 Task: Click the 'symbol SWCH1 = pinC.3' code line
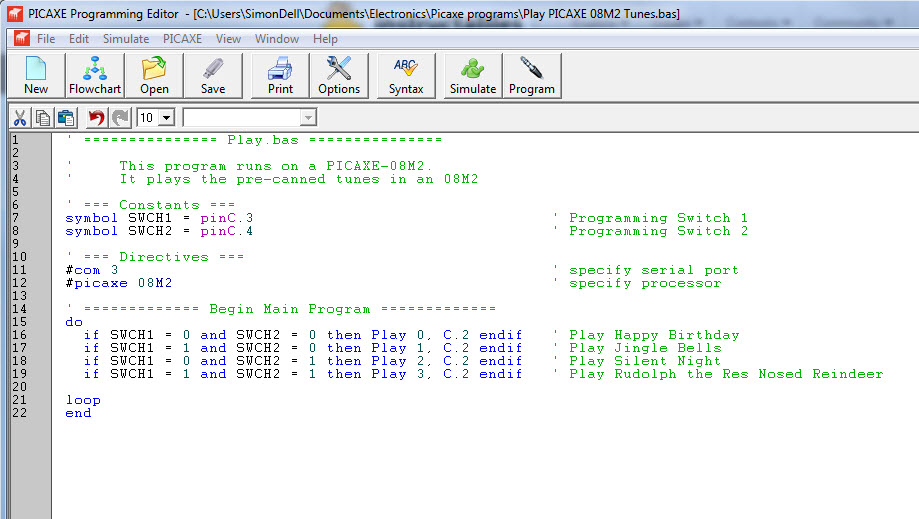[159, 218]
